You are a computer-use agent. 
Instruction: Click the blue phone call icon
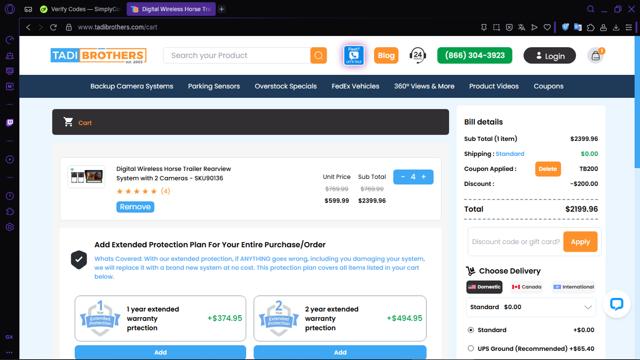[x=353, y=55]
